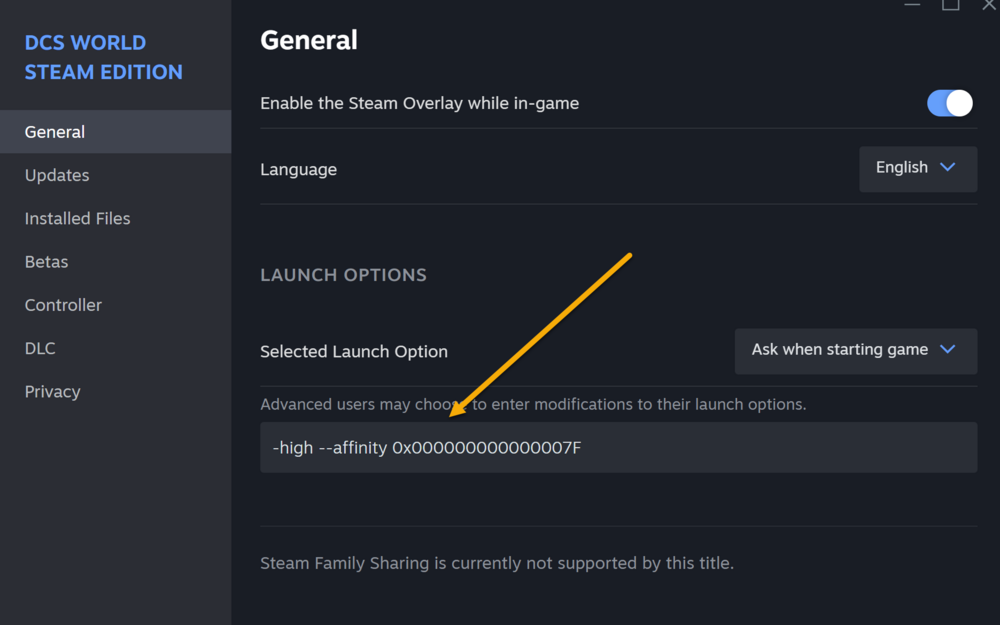Open the English language dropdown
The width and height of the screenshot is (1000, 625).
[x=917, y=168]
